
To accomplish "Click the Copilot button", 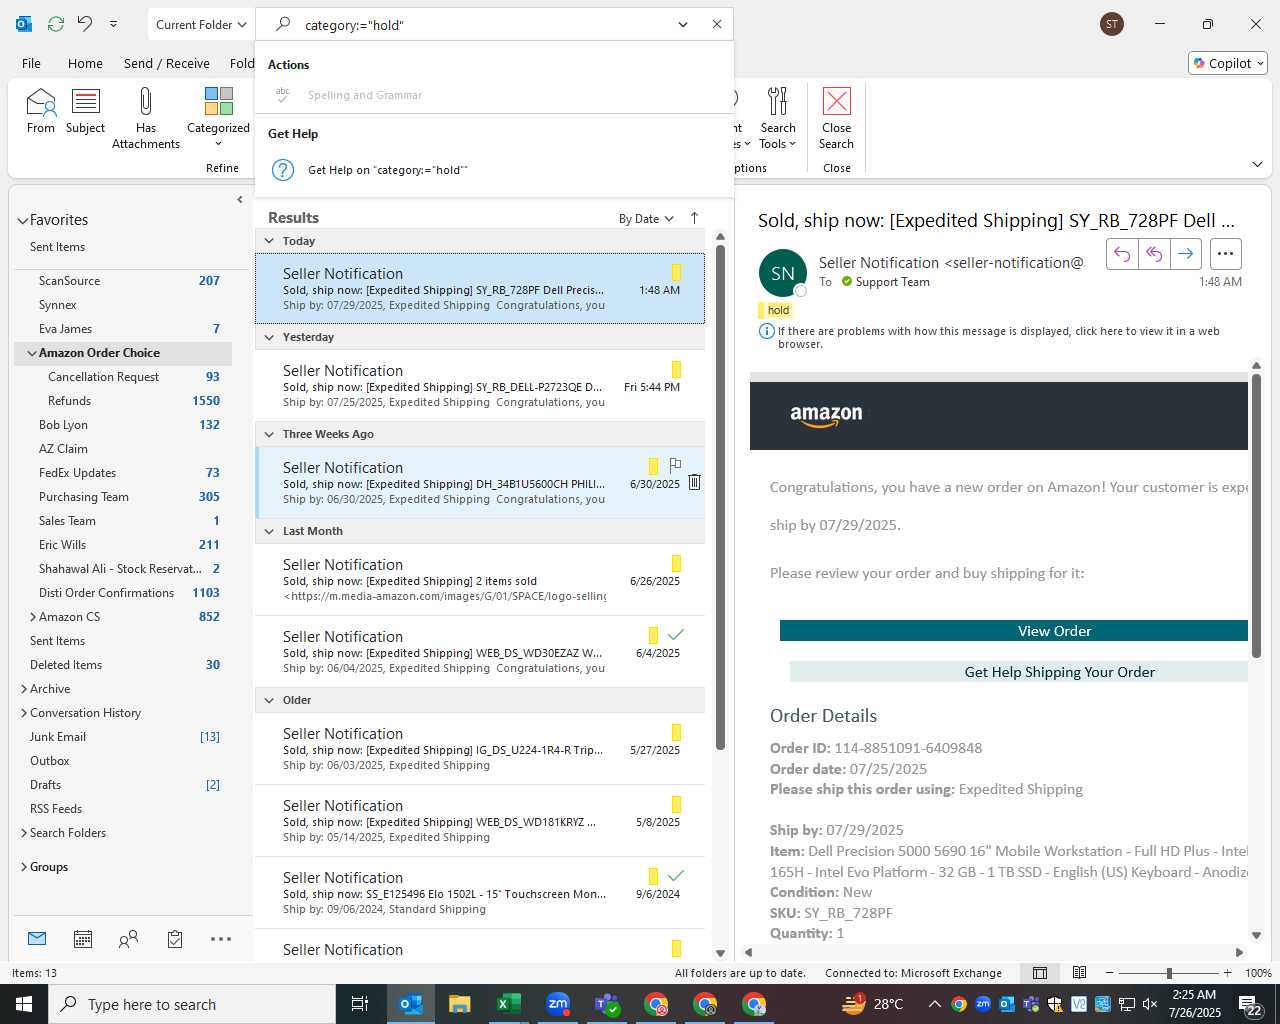I will click(x=1228, y=63).
